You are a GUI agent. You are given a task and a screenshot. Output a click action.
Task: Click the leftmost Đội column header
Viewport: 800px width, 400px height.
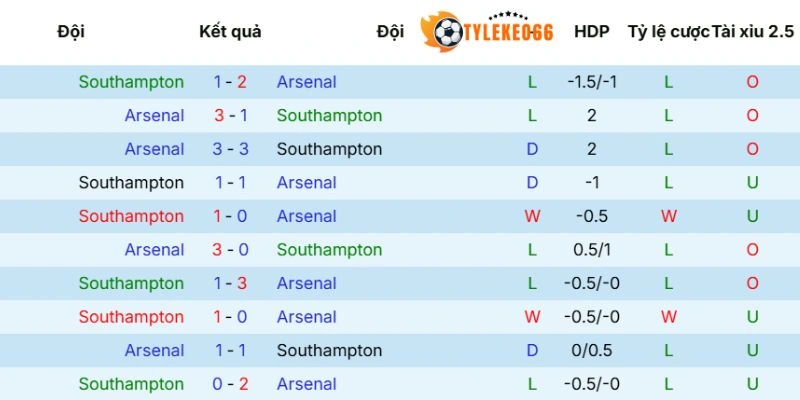pos(71,32)
